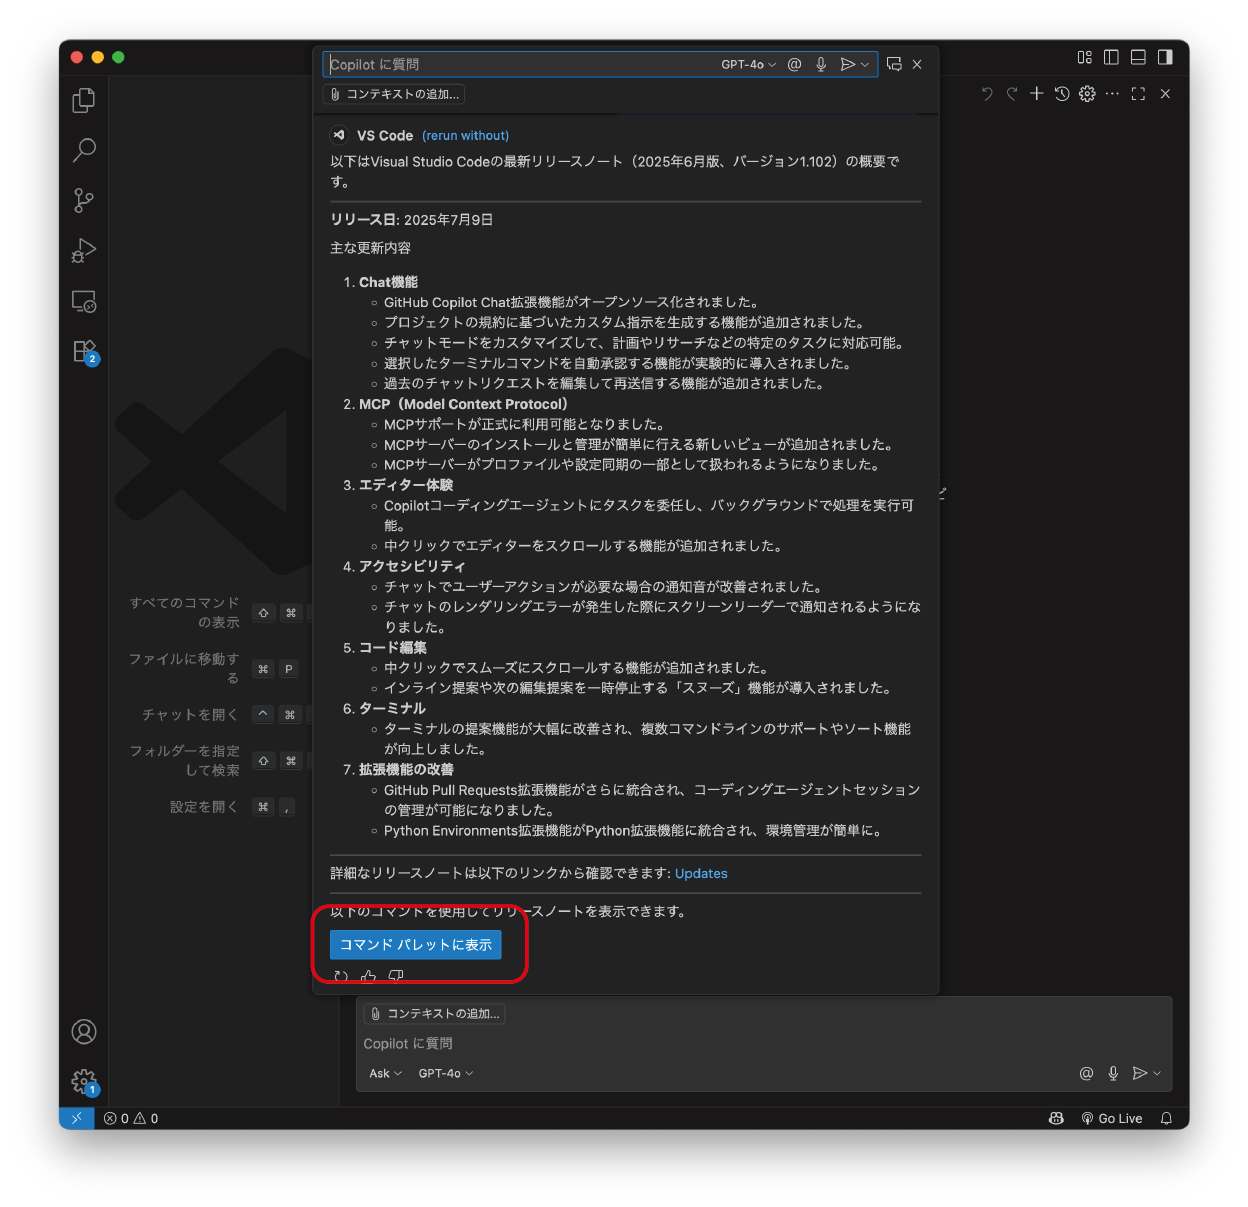Start a new chat with the plus icon
Screen dimensions: 1248x1207
tap(1037, 94)
